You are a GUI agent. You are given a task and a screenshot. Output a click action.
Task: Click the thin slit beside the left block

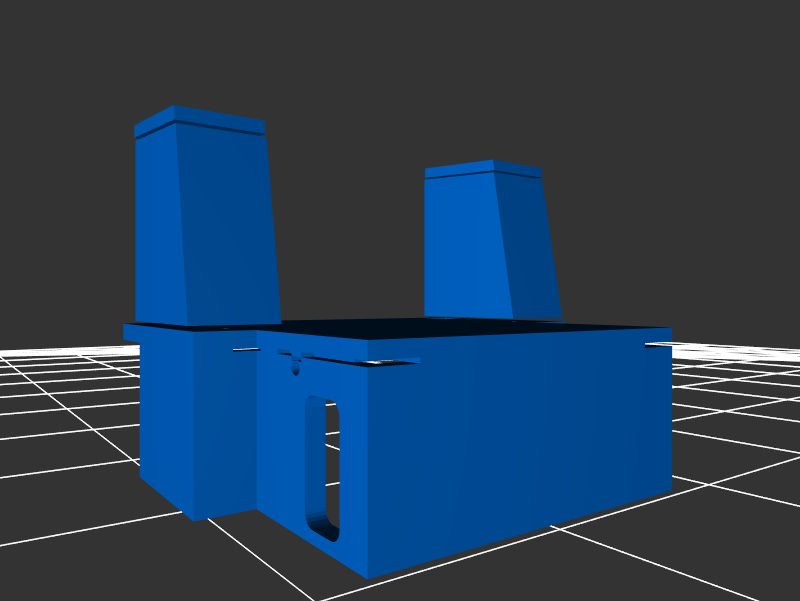245,349
